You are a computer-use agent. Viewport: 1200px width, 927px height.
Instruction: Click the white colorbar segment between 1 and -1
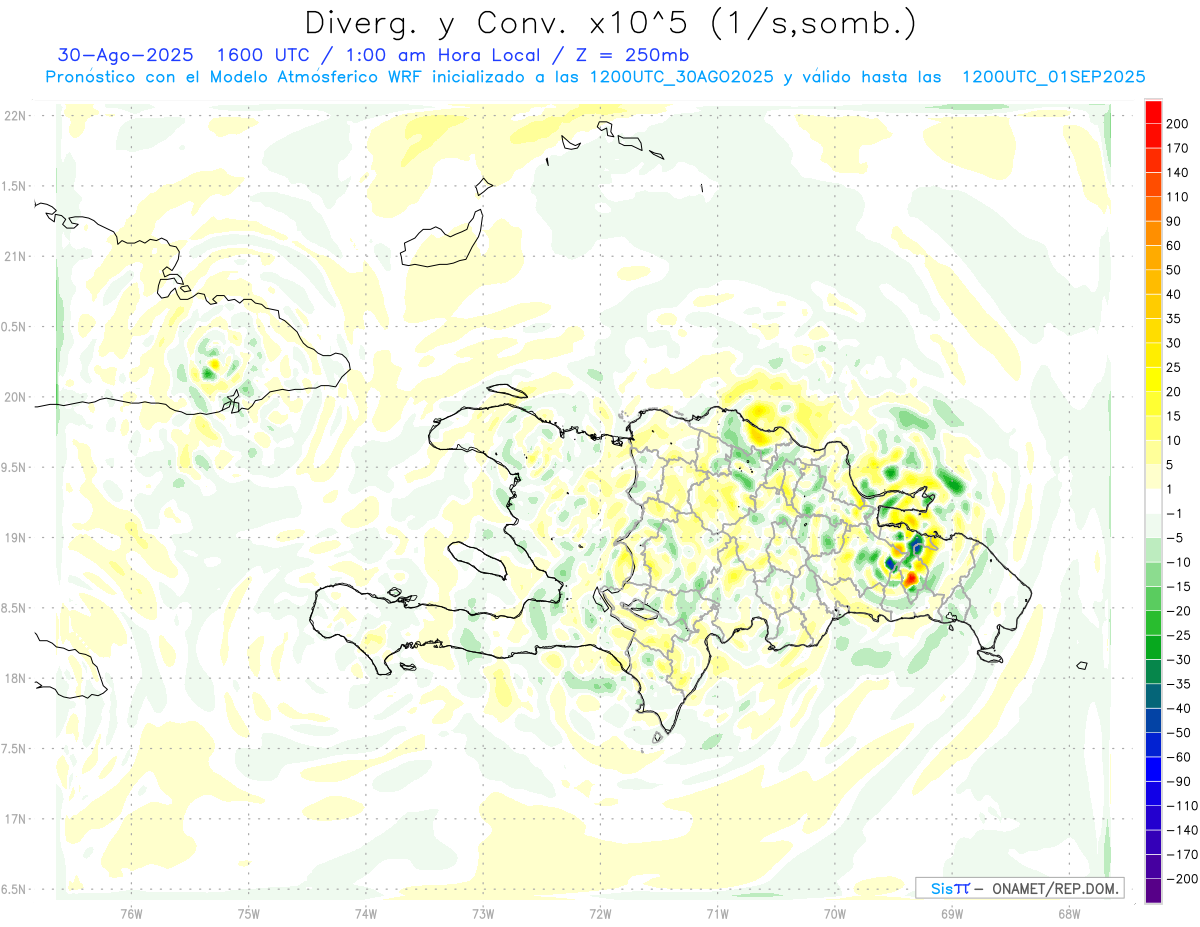pyautogui.click(x=1153, y=501)
